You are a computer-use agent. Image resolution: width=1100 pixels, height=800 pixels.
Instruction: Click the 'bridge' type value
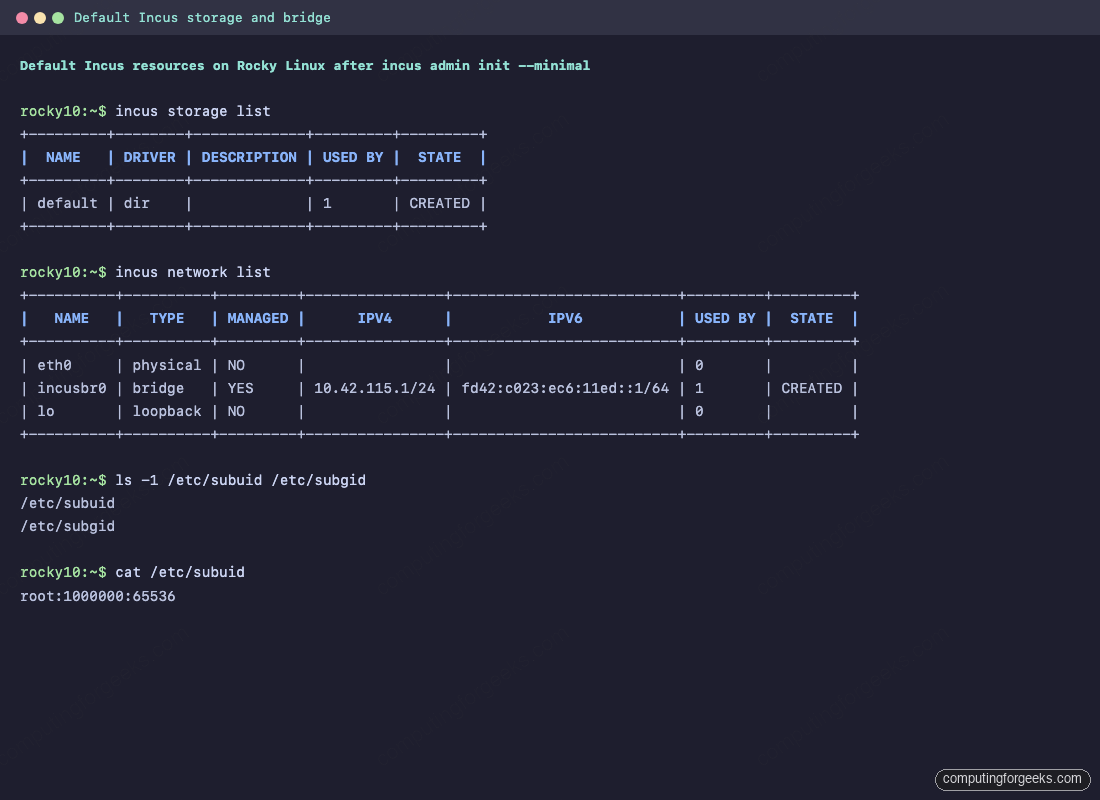158,388
